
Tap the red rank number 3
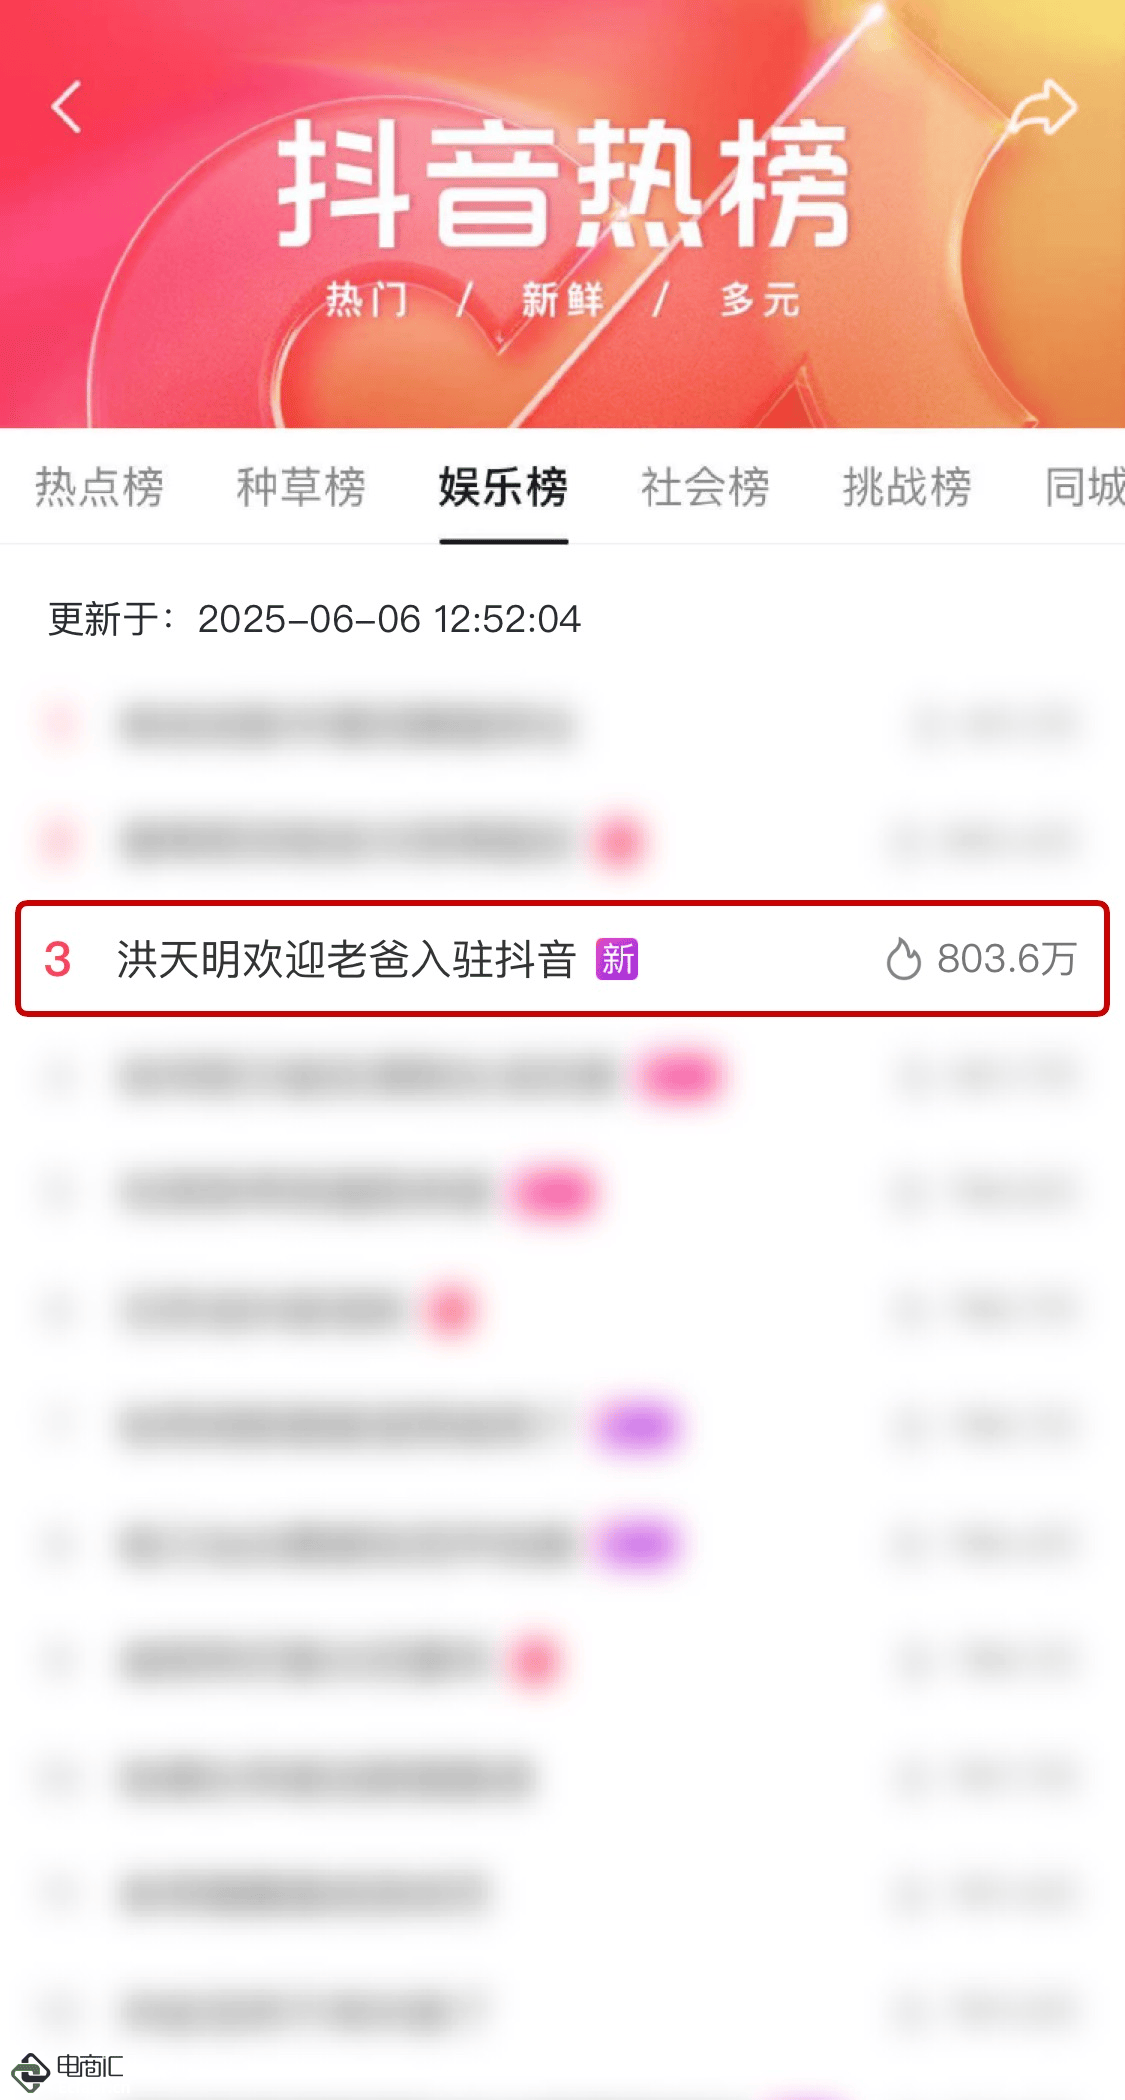(x=58, y=960)
